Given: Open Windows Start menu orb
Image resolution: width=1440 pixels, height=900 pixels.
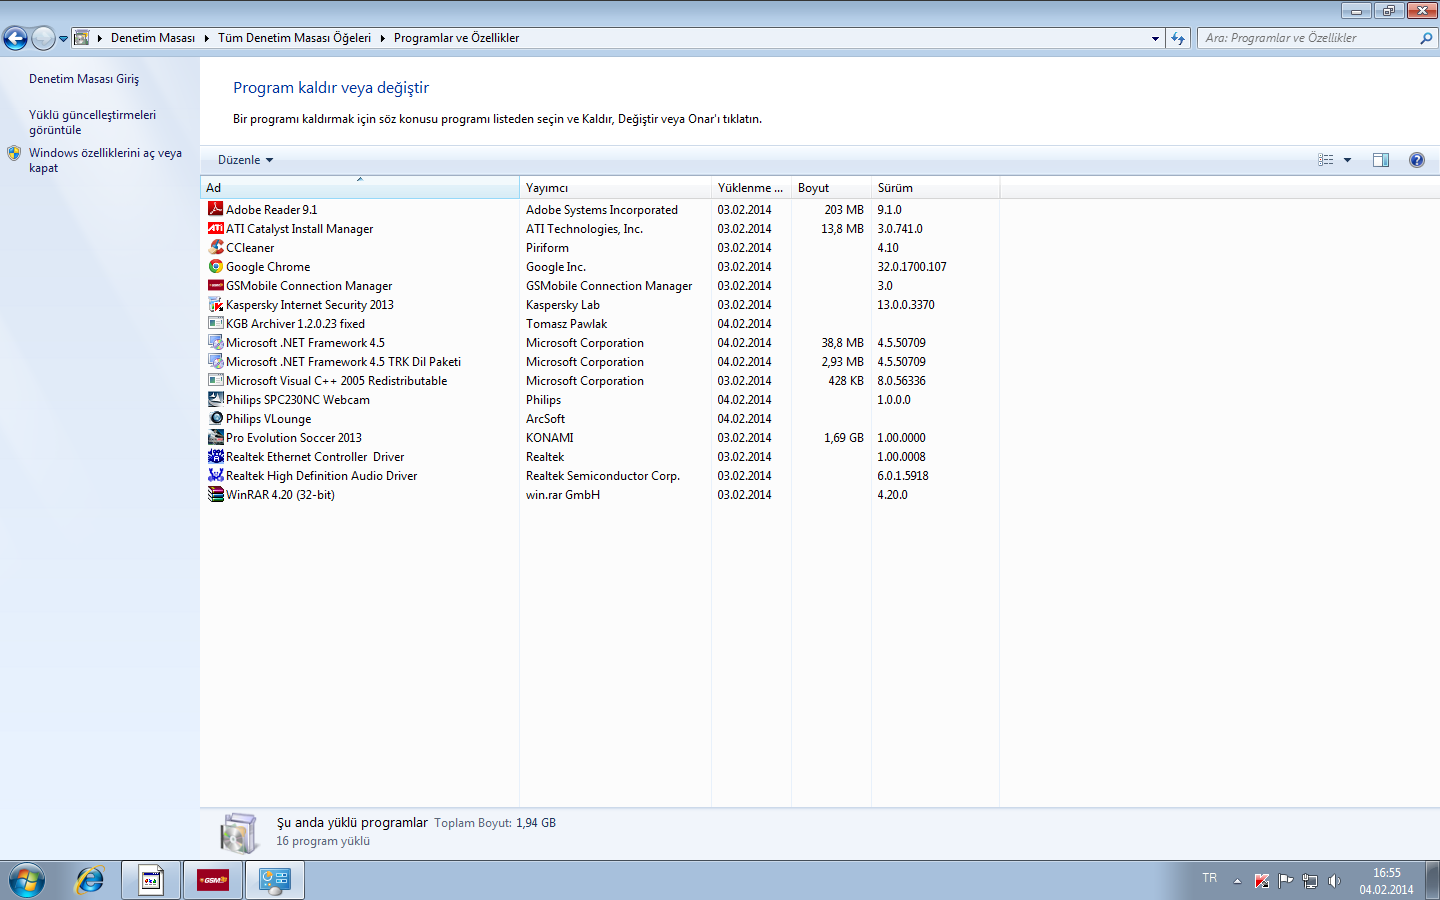Looking at the screenshot, I should coord(27,880).
